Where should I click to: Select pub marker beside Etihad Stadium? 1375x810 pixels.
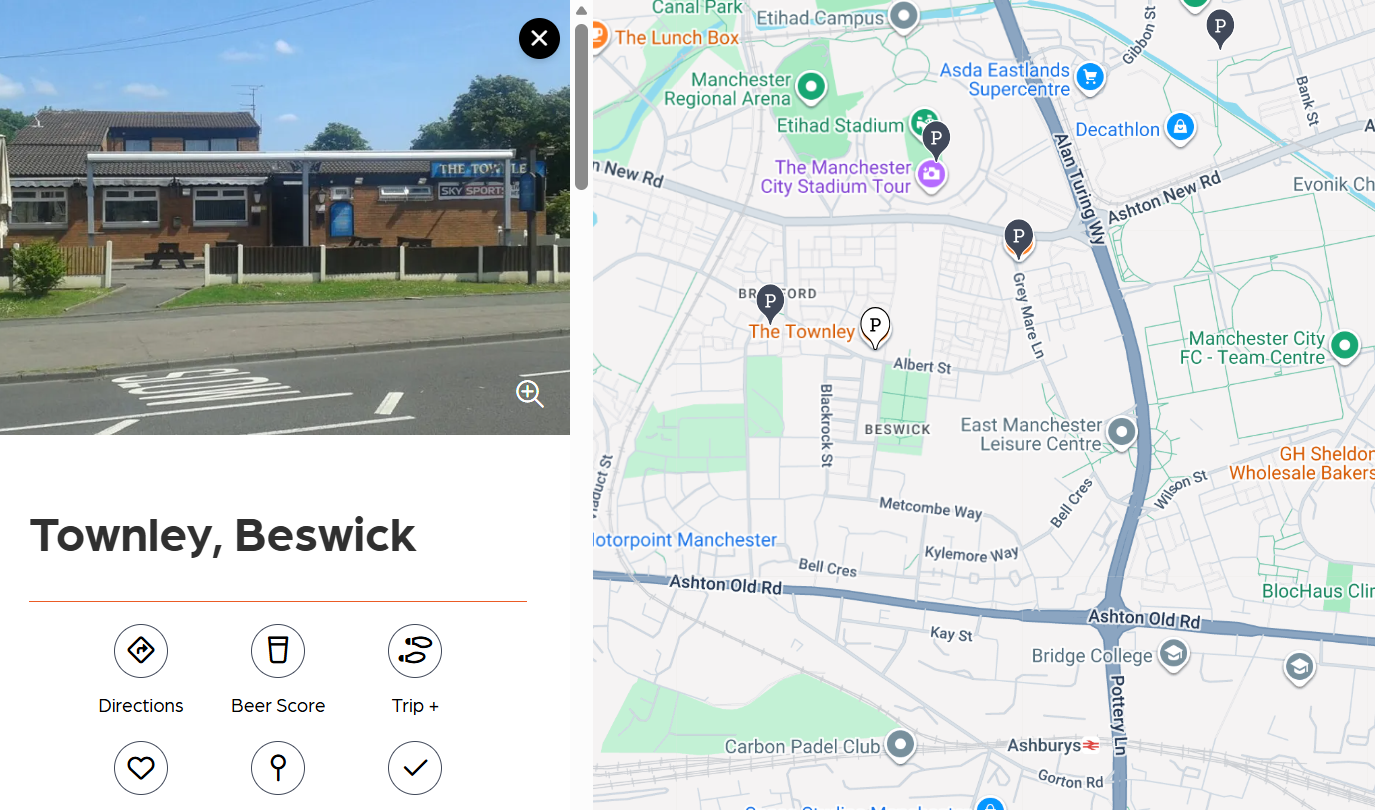pos(935,140)
